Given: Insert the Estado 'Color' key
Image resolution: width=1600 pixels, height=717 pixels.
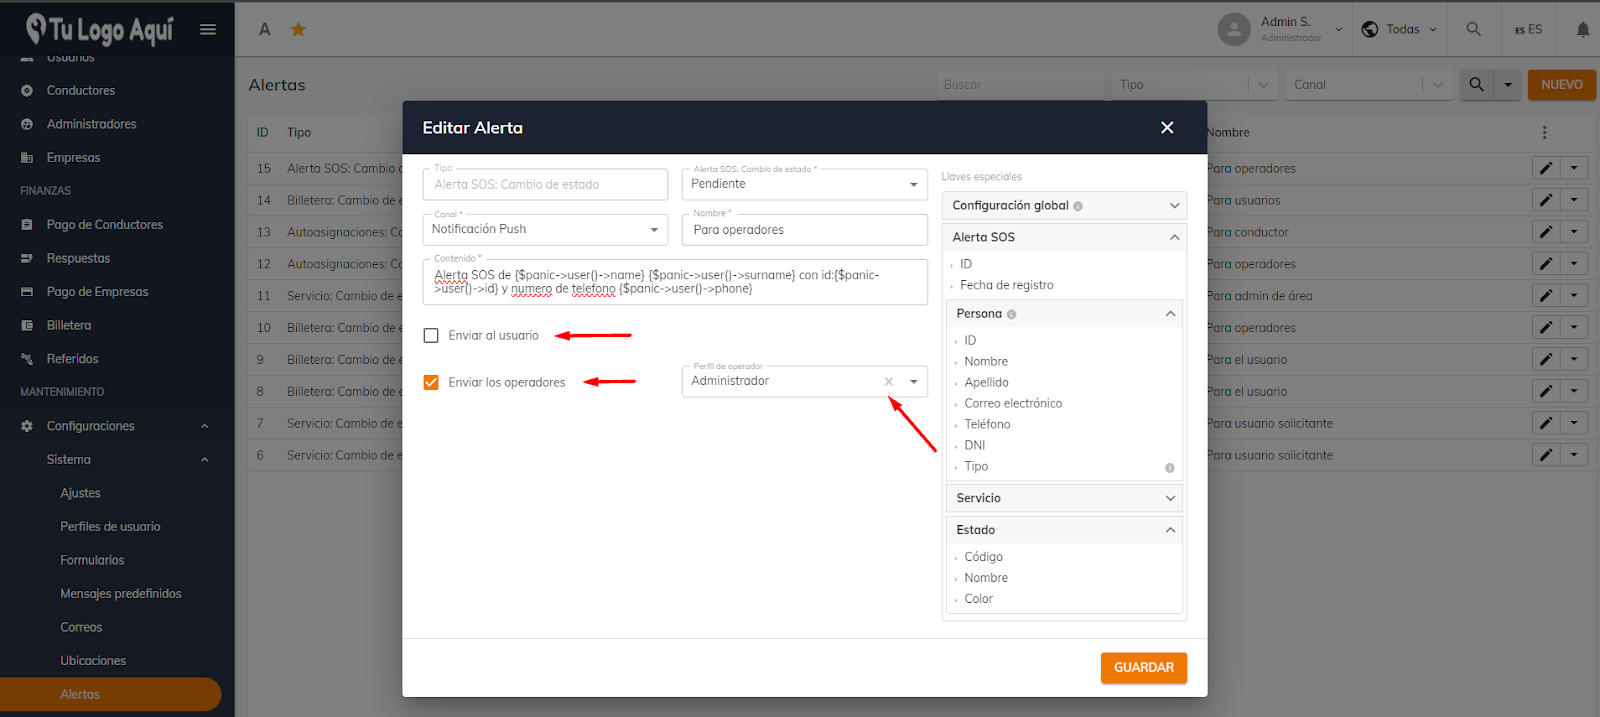Looking at the screenshot, I should click(x=978, y=599).
